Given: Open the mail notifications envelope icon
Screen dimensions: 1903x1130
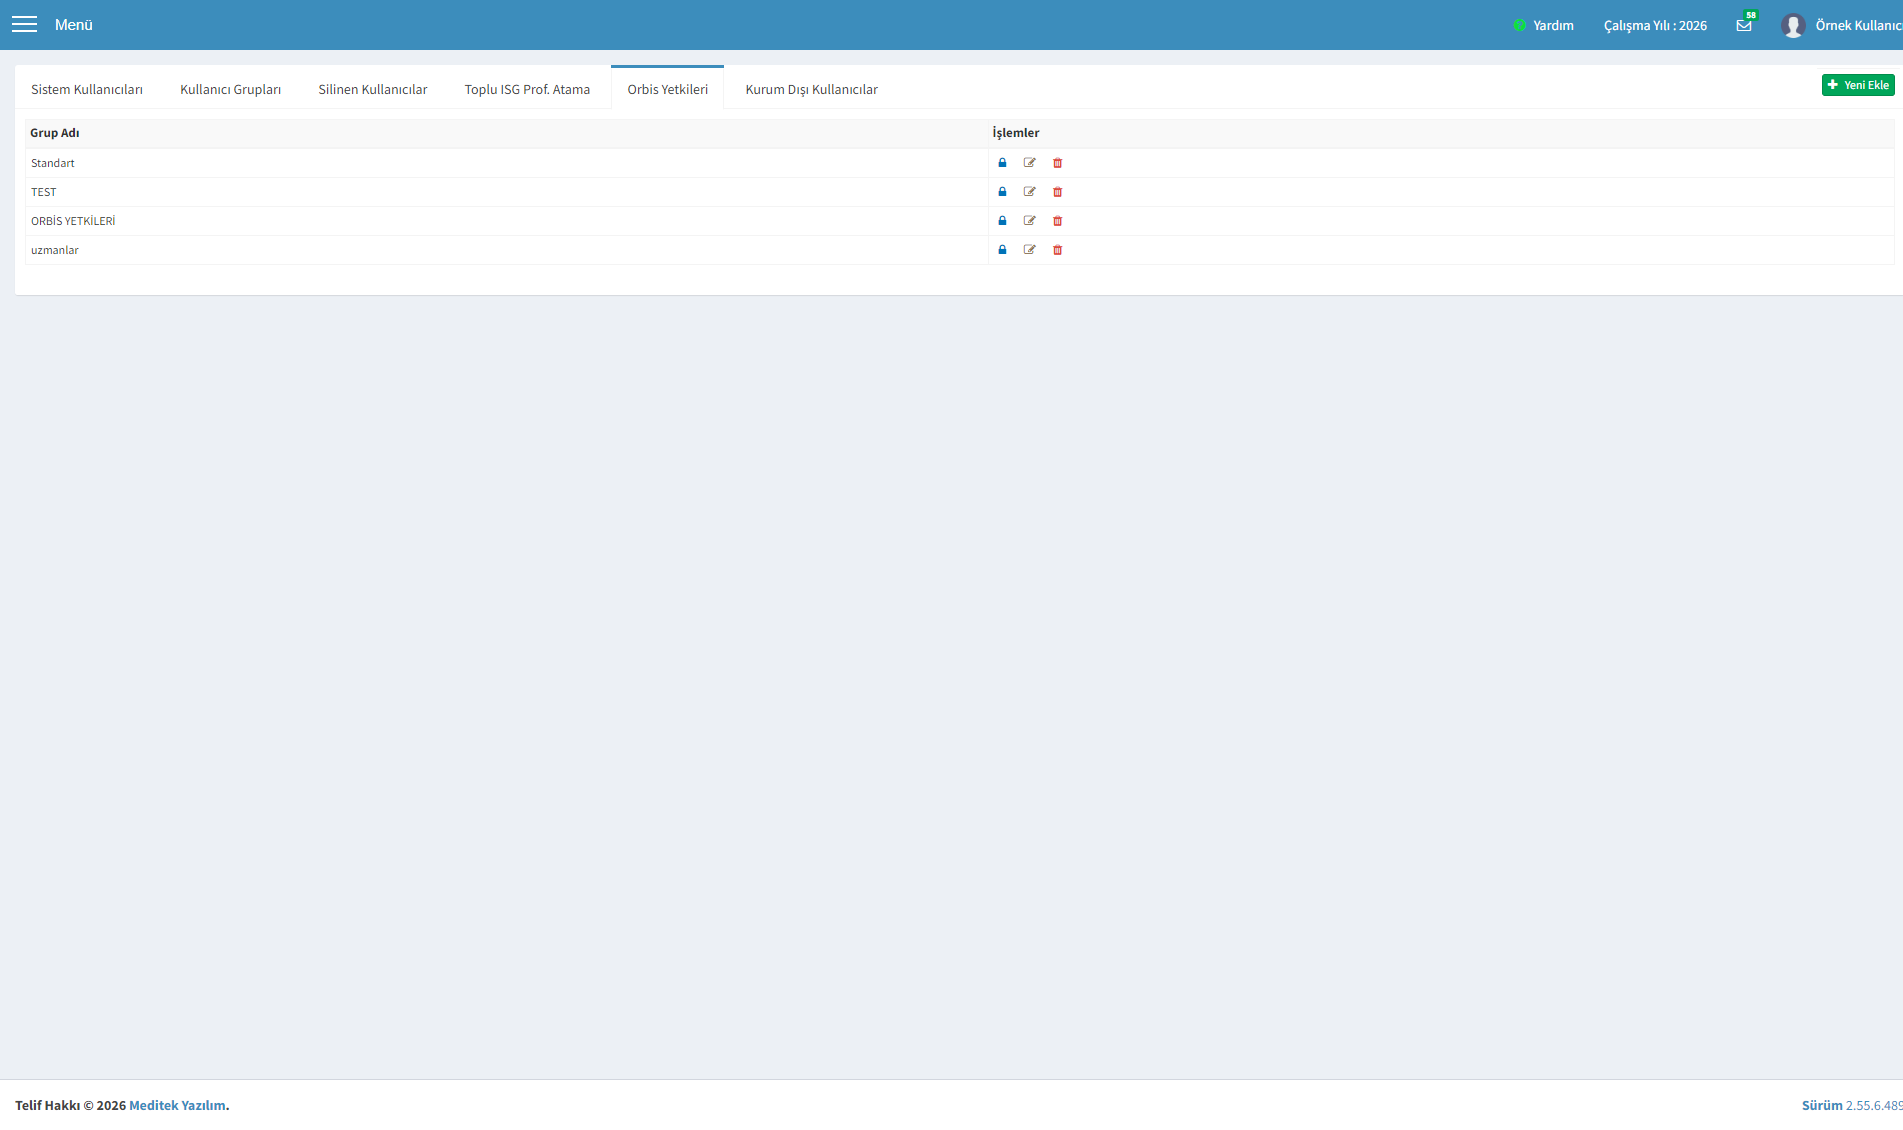Looking at the screenshot, I should pyautogui.click(x=1744, y=25).
